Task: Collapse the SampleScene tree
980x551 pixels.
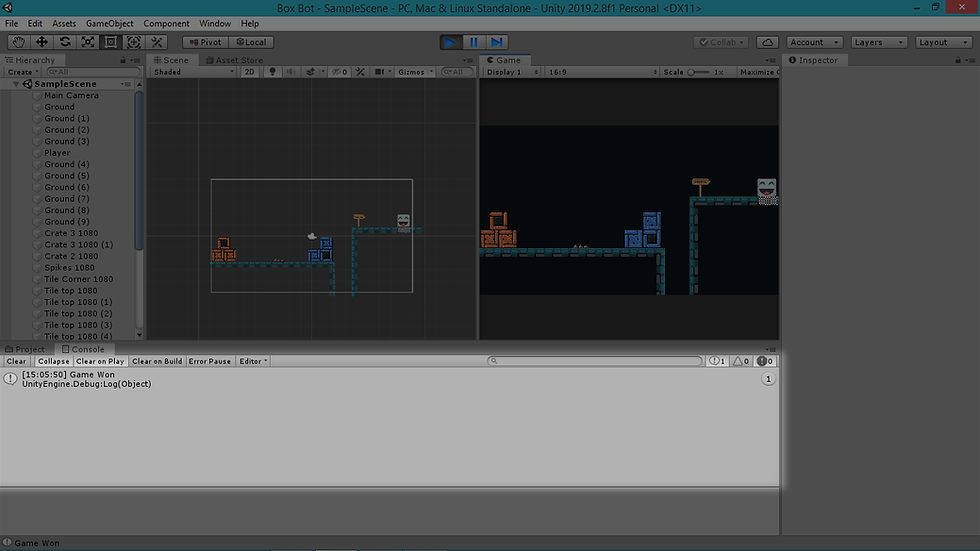Action: 16,84
